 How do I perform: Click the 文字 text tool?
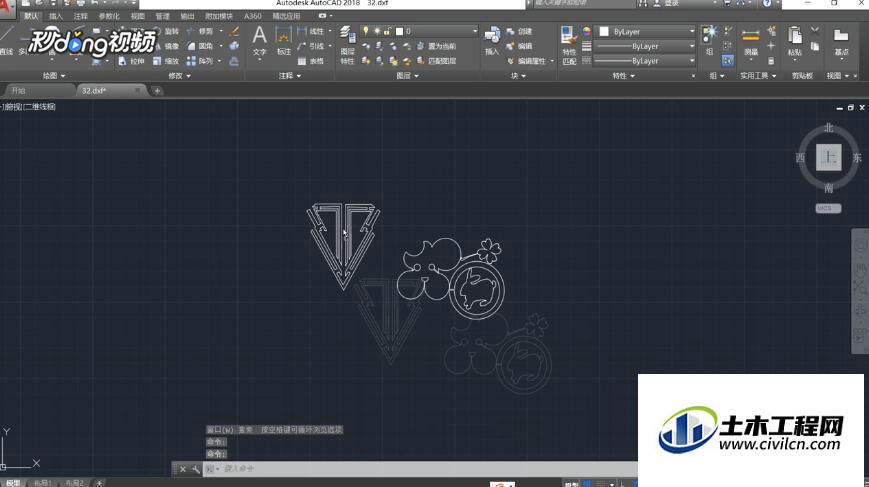point(259,42)
